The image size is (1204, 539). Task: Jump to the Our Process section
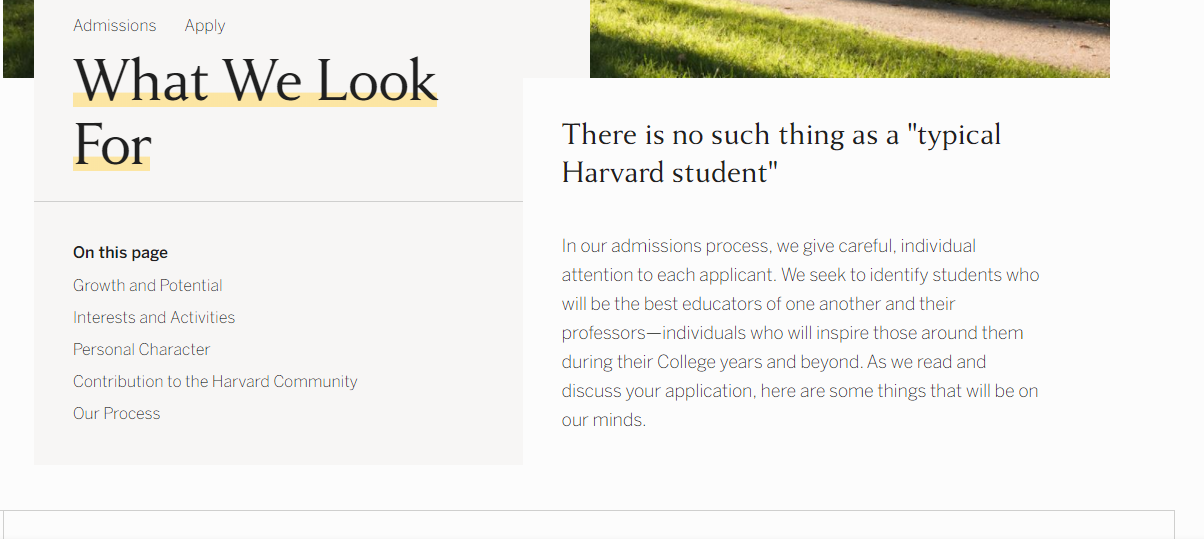tap(116, 413)
